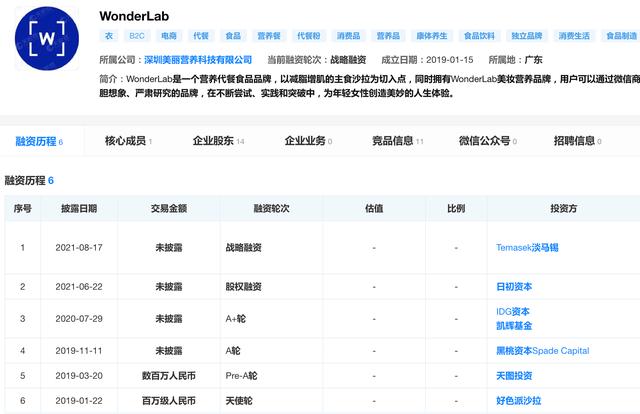Click the 交易金额 column header
The width and height of the screenshot is (640, 414).
[x=169, y=209]
